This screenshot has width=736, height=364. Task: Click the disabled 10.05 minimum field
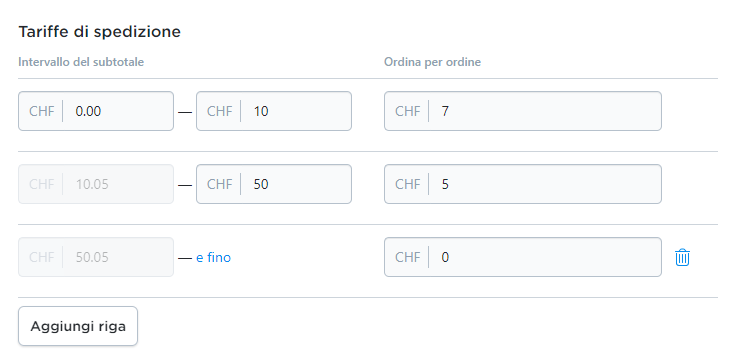pos(96,184)
